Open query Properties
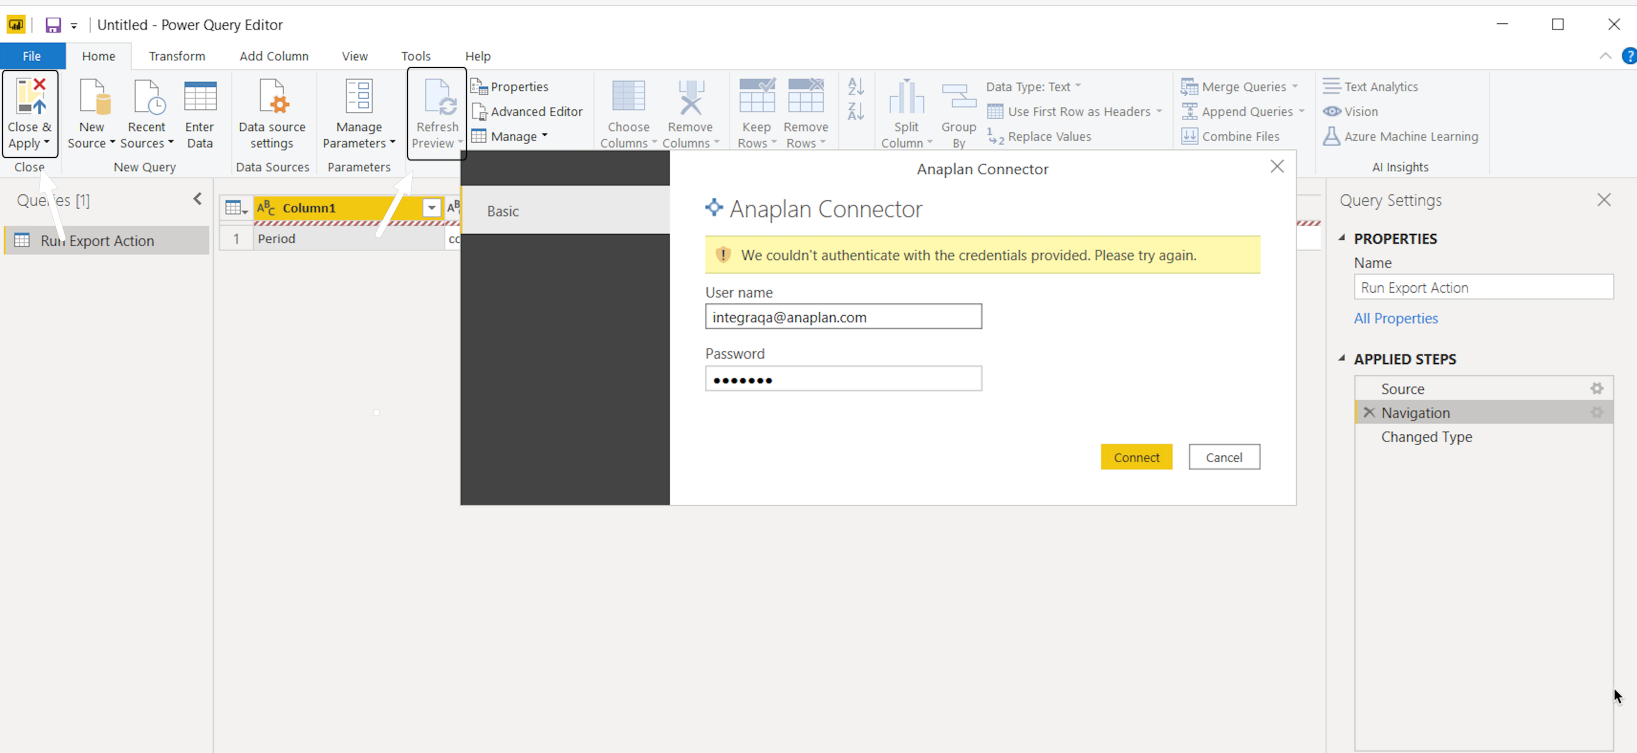 [x=510, y=87]
